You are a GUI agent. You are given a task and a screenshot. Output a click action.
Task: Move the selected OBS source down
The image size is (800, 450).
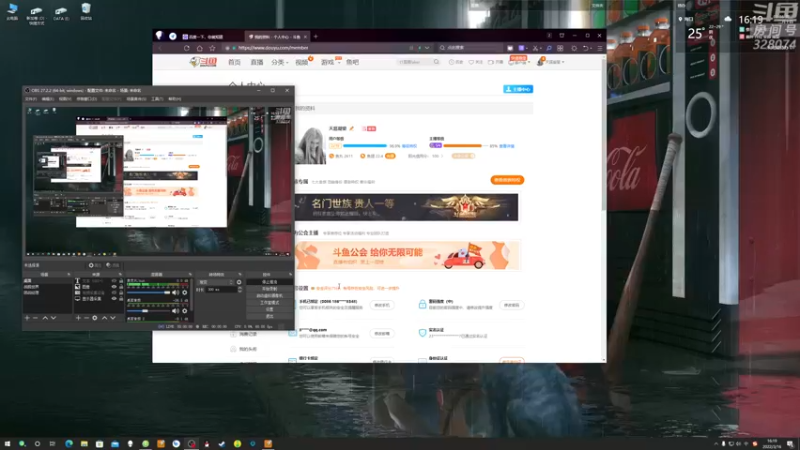(x=113, y=318)
